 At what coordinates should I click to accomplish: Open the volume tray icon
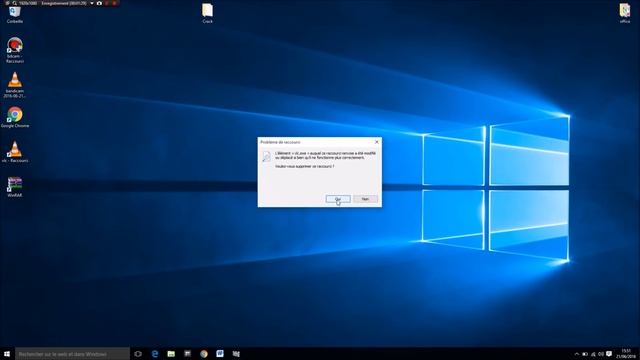[x=601, y=354]
